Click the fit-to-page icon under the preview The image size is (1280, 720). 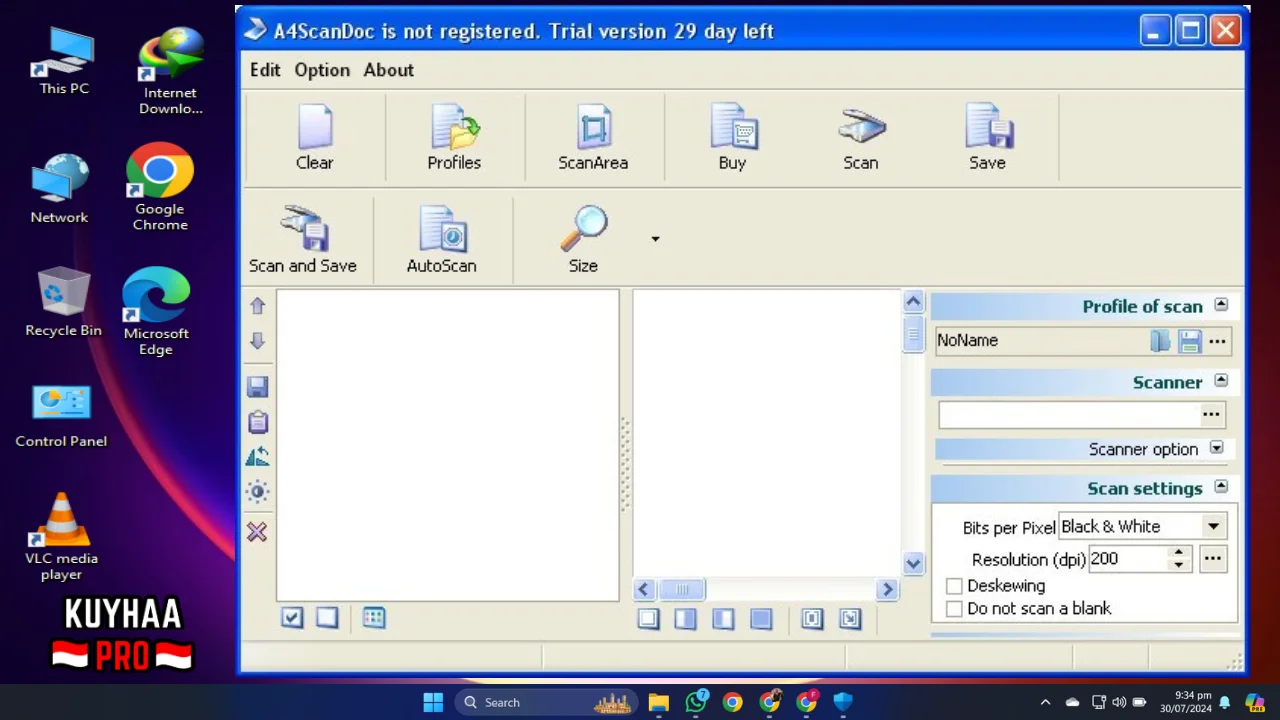[x=812, y=619]
